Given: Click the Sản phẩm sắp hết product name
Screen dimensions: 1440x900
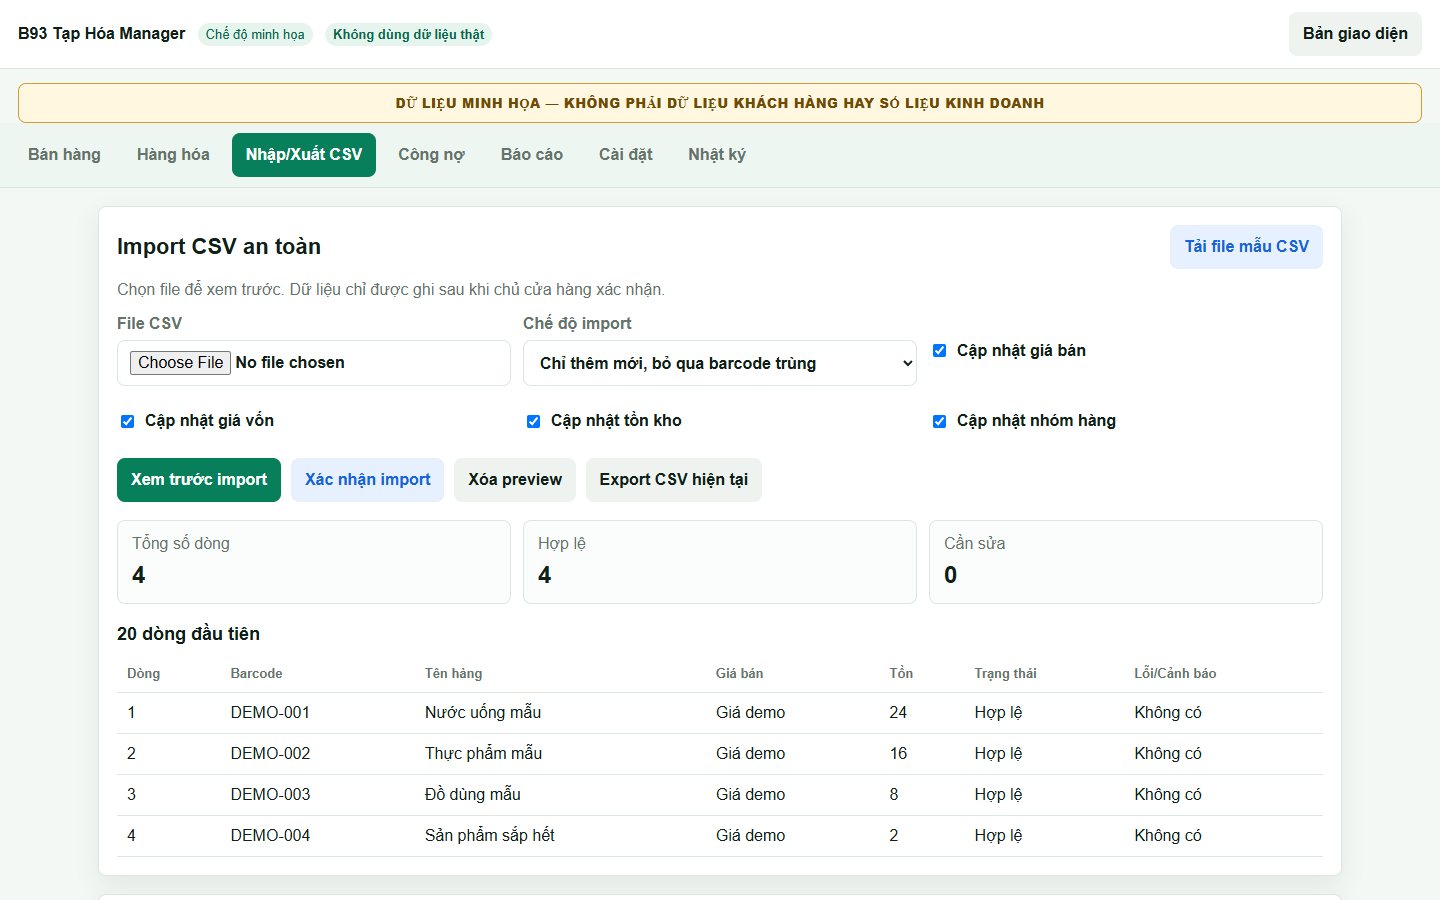Looking at the screenshot, I should coord(489,836).
